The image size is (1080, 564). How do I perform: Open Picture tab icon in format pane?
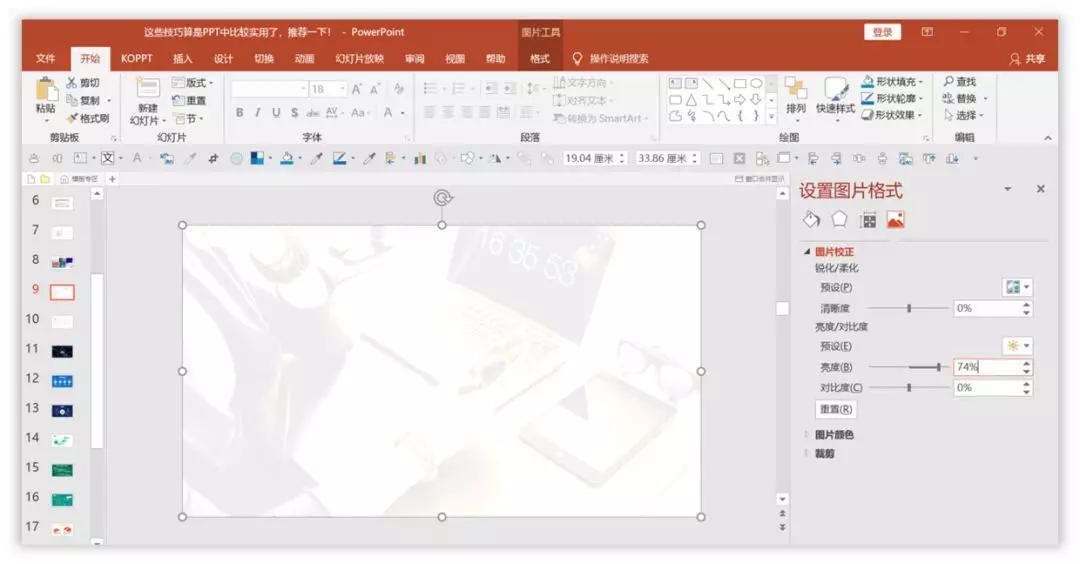[x=895, y=220]
